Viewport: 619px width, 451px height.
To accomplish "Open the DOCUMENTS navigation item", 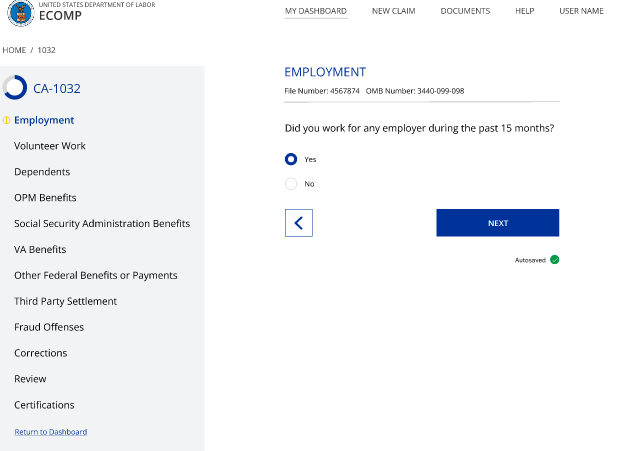I will [465, 11].
